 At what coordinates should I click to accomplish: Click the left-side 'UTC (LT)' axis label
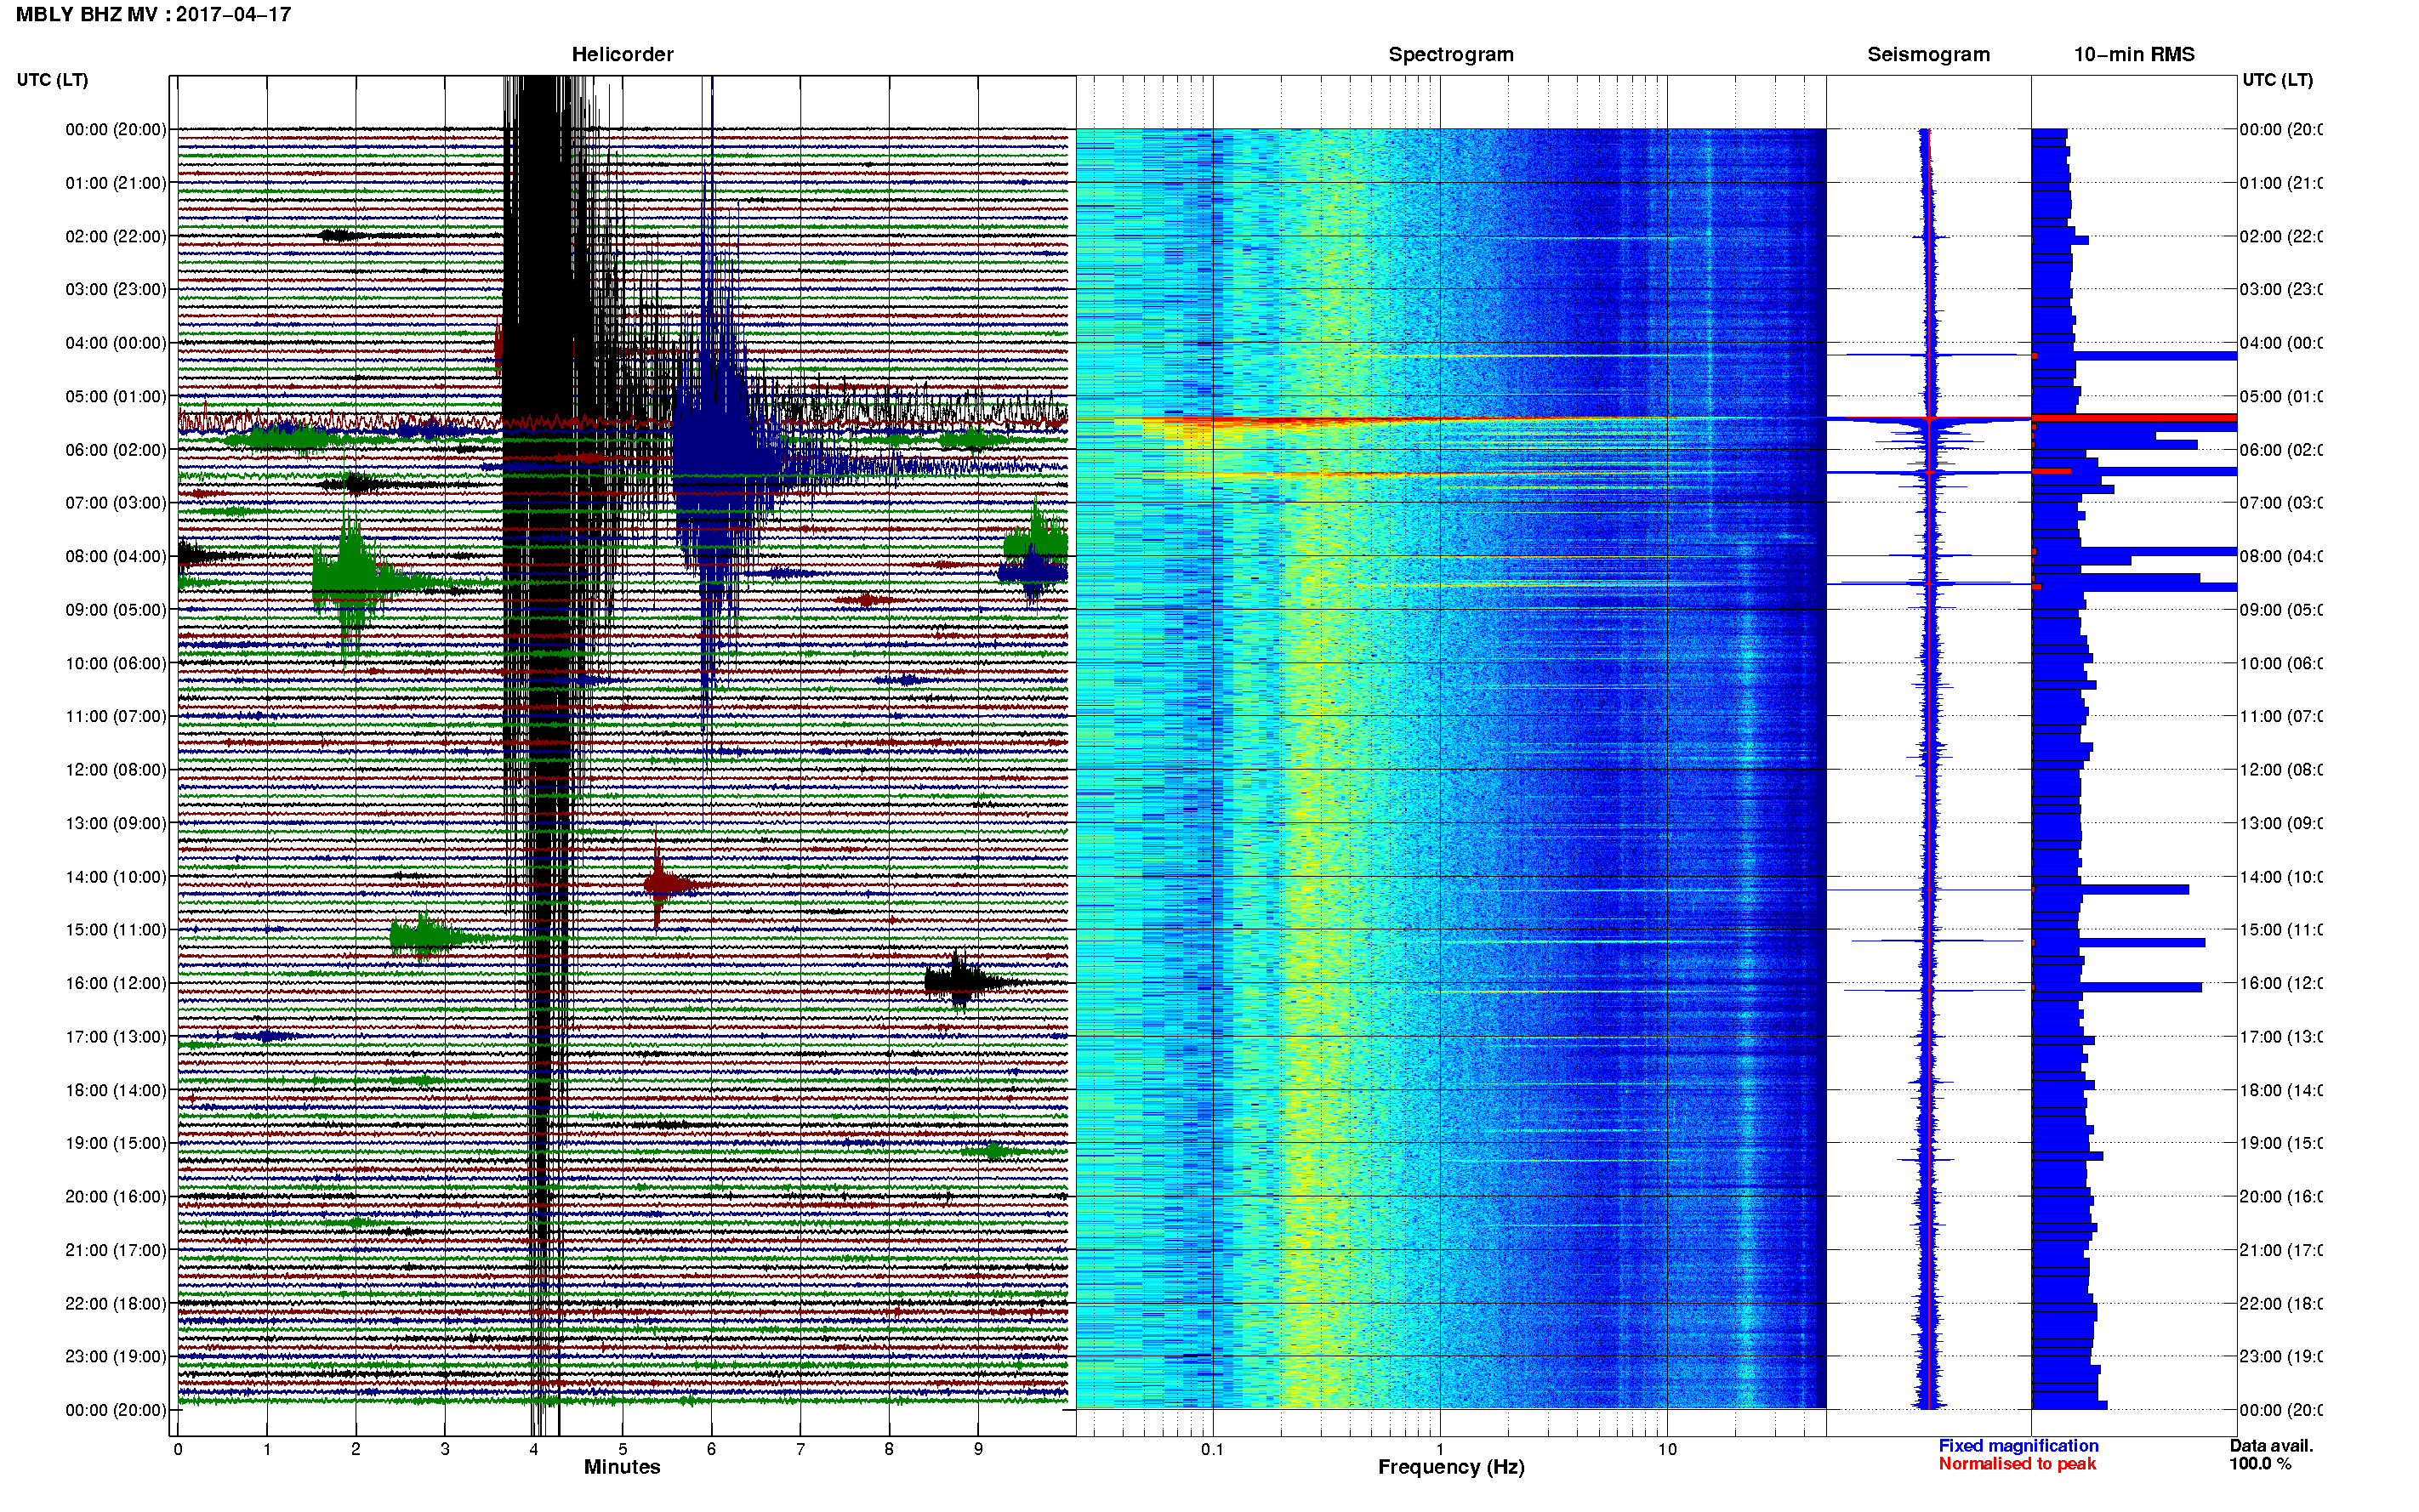coord(52,80)
